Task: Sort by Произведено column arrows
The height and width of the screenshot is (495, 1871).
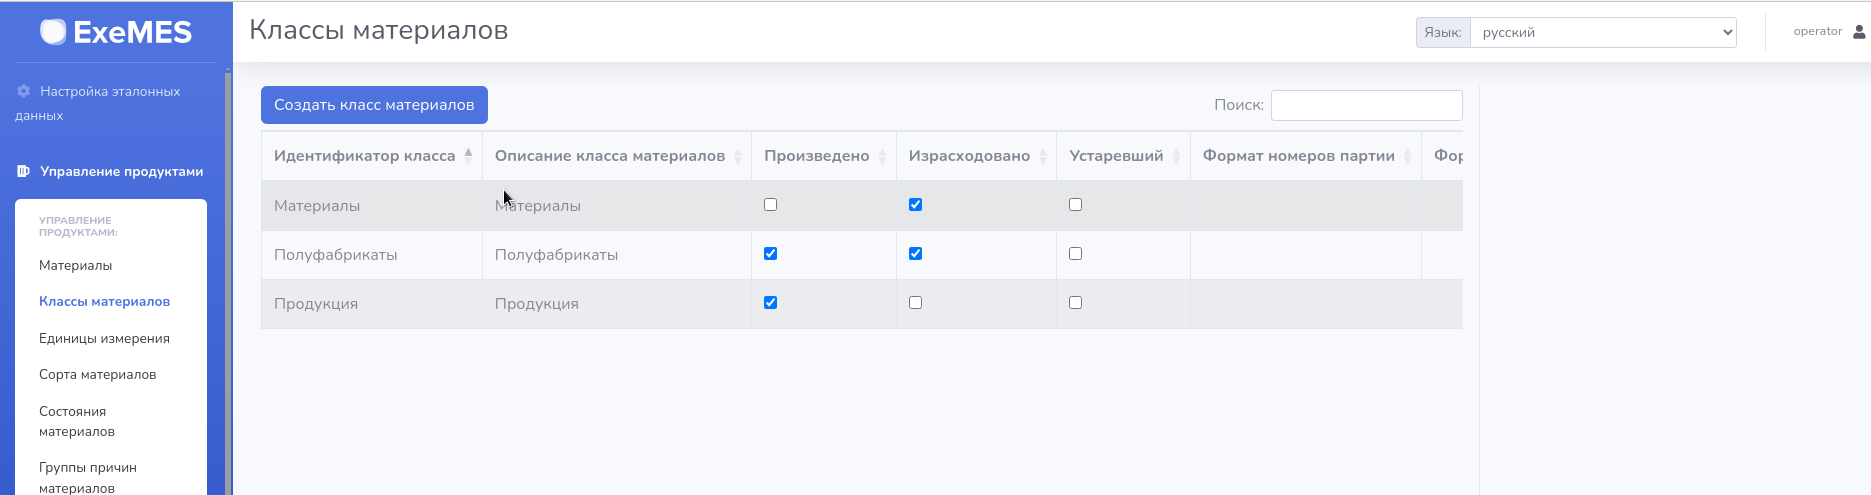Action: pyautogui.click(x=882, y=156)
